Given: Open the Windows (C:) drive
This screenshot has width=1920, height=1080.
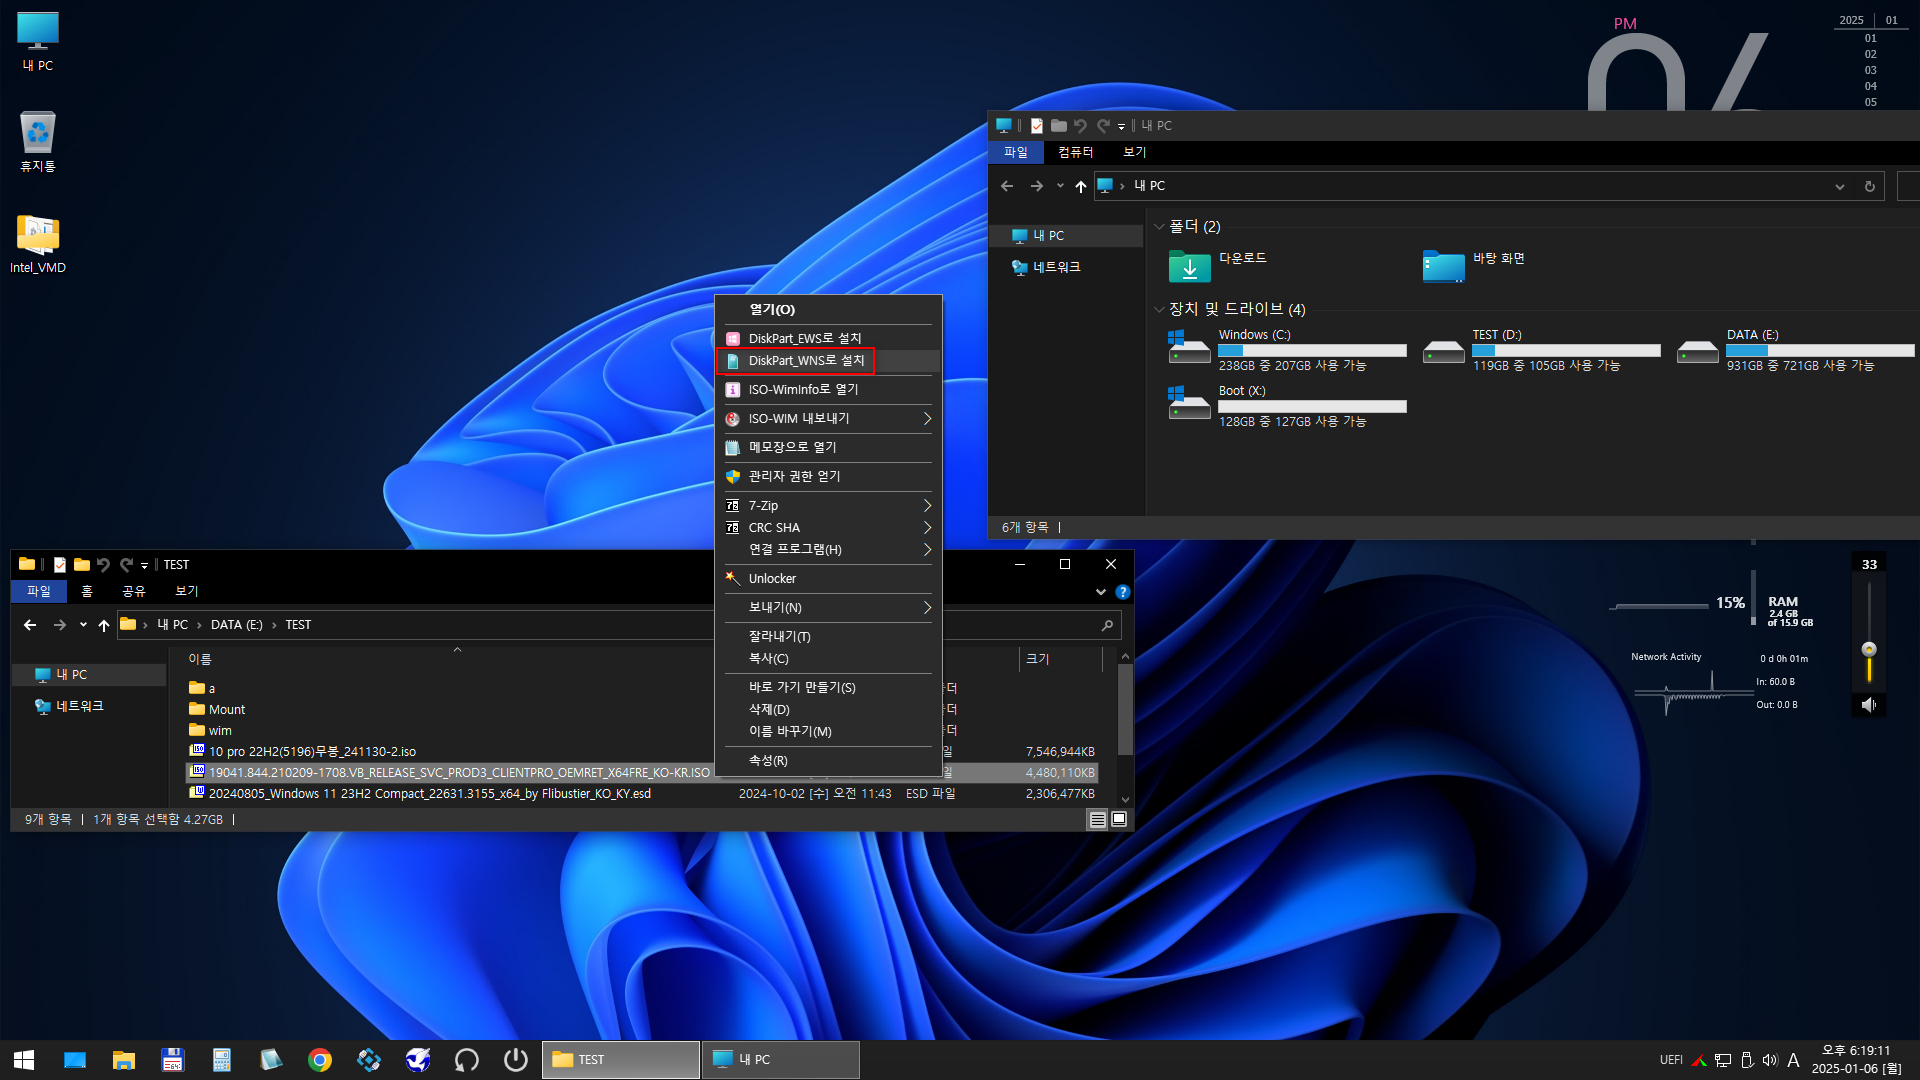Looking at the screenshot, I should (x=1287, y=350).
